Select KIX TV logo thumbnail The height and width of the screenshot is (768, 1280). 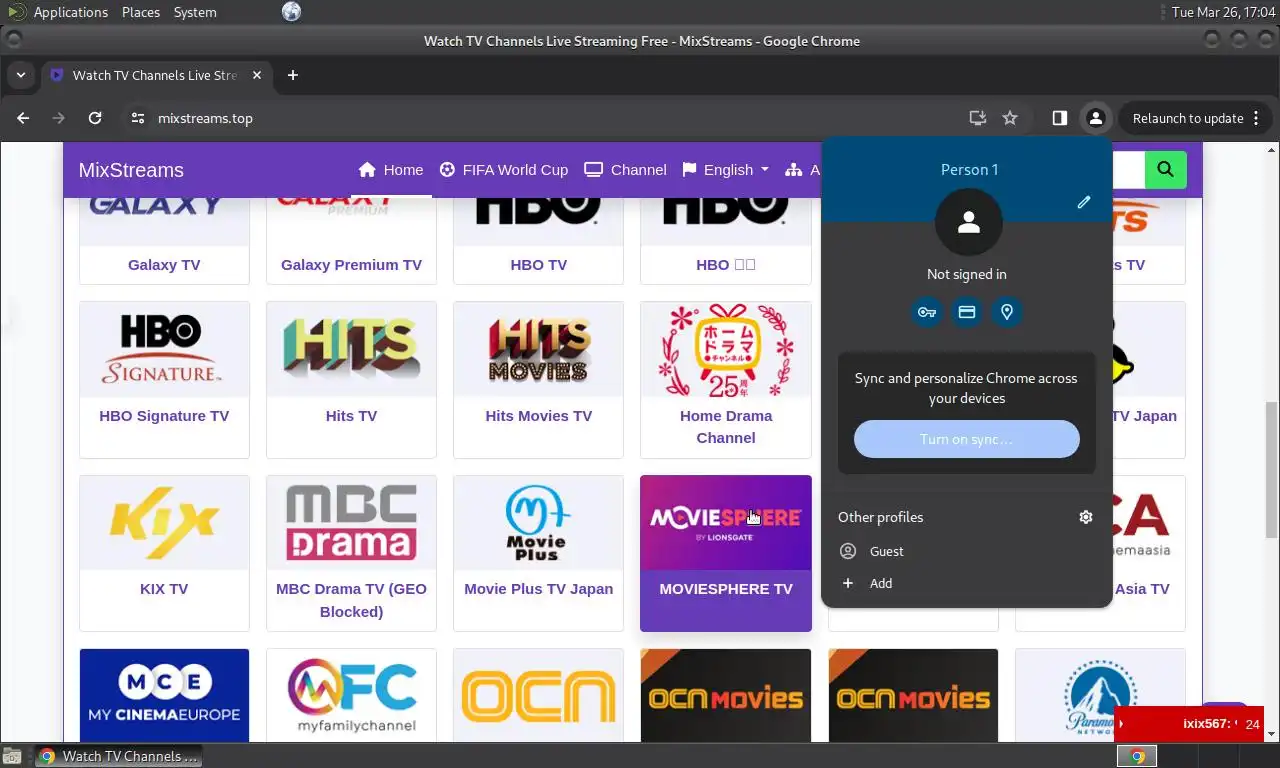tap(164, 523)
